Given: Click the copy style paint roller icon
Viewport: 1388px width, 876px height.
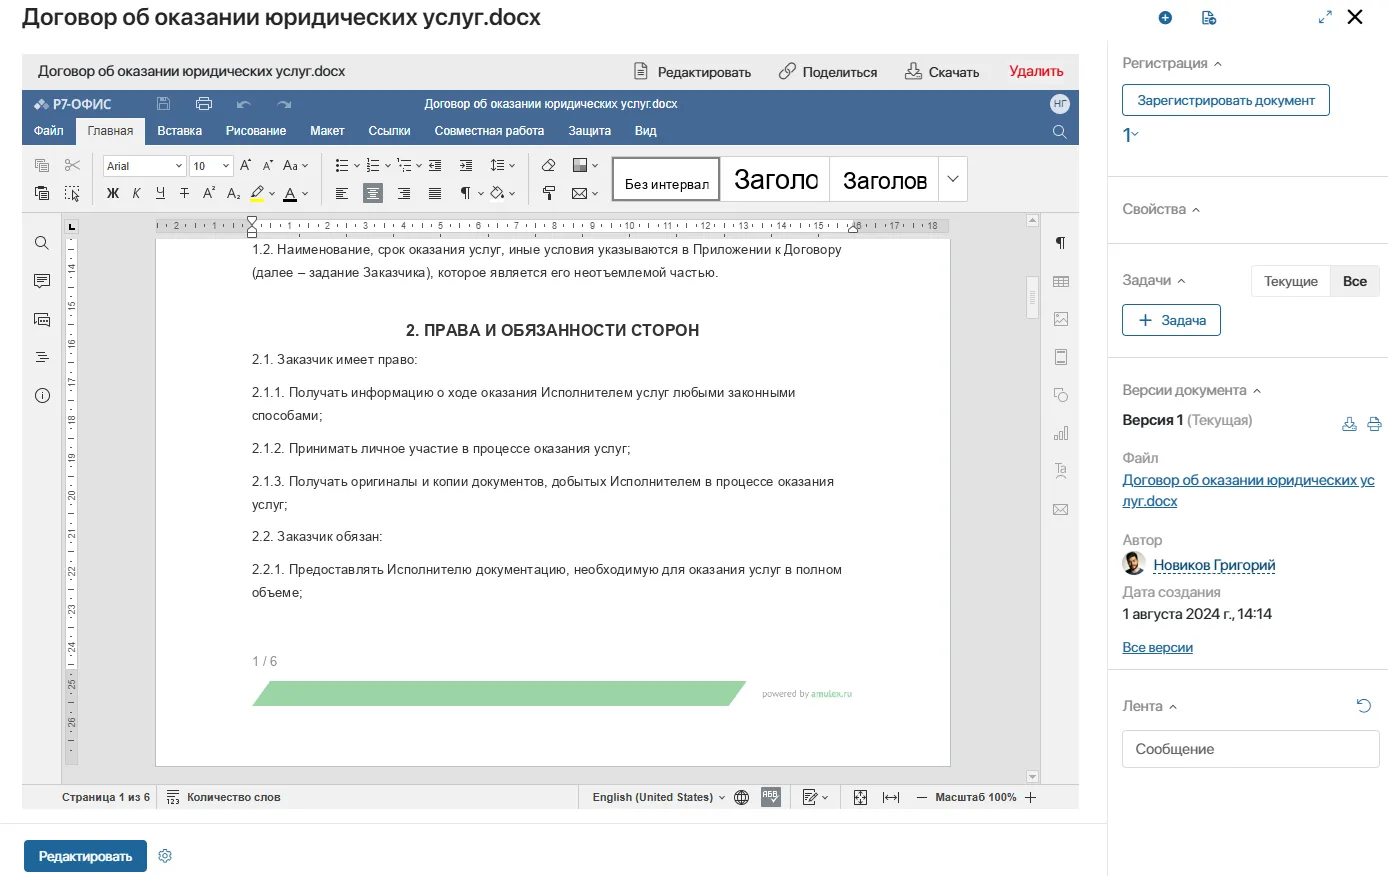Looking at the screenshot, I should (x=548, y=193).
